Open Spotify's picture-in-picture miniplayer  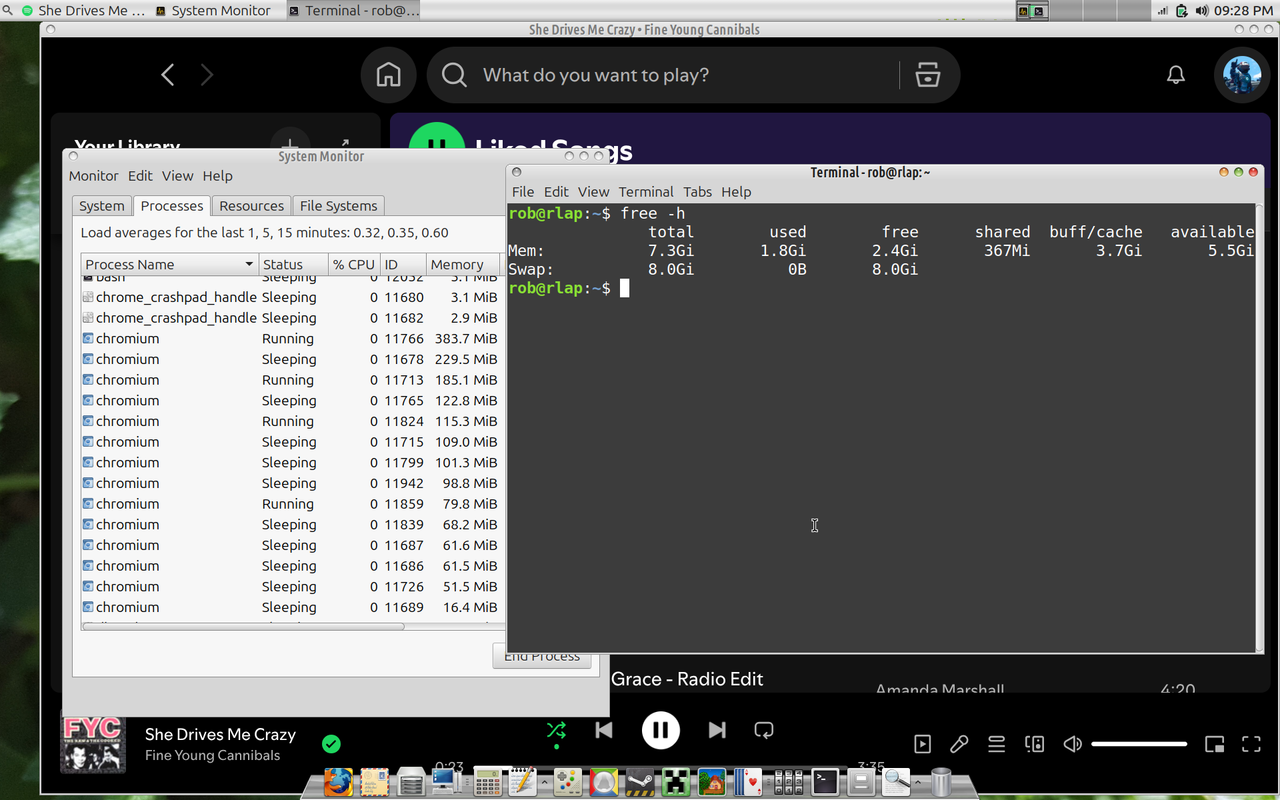pyautogui.click(x=1214, y=743)
